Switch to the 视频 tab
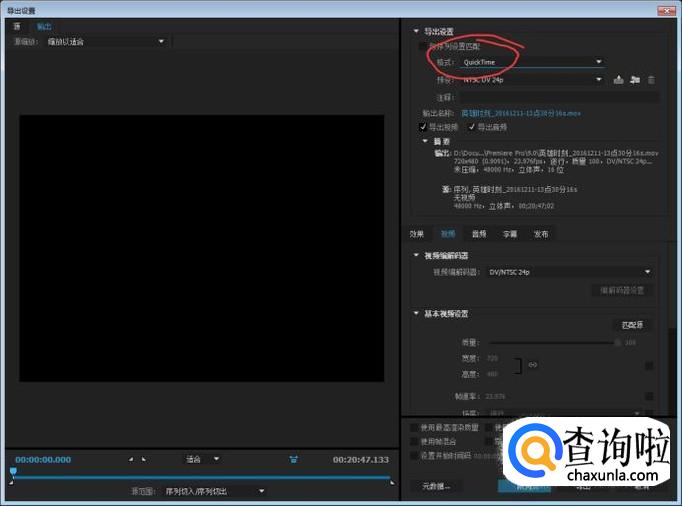The height and width of the screenshot is (506, 682). (x=448, y=234)
